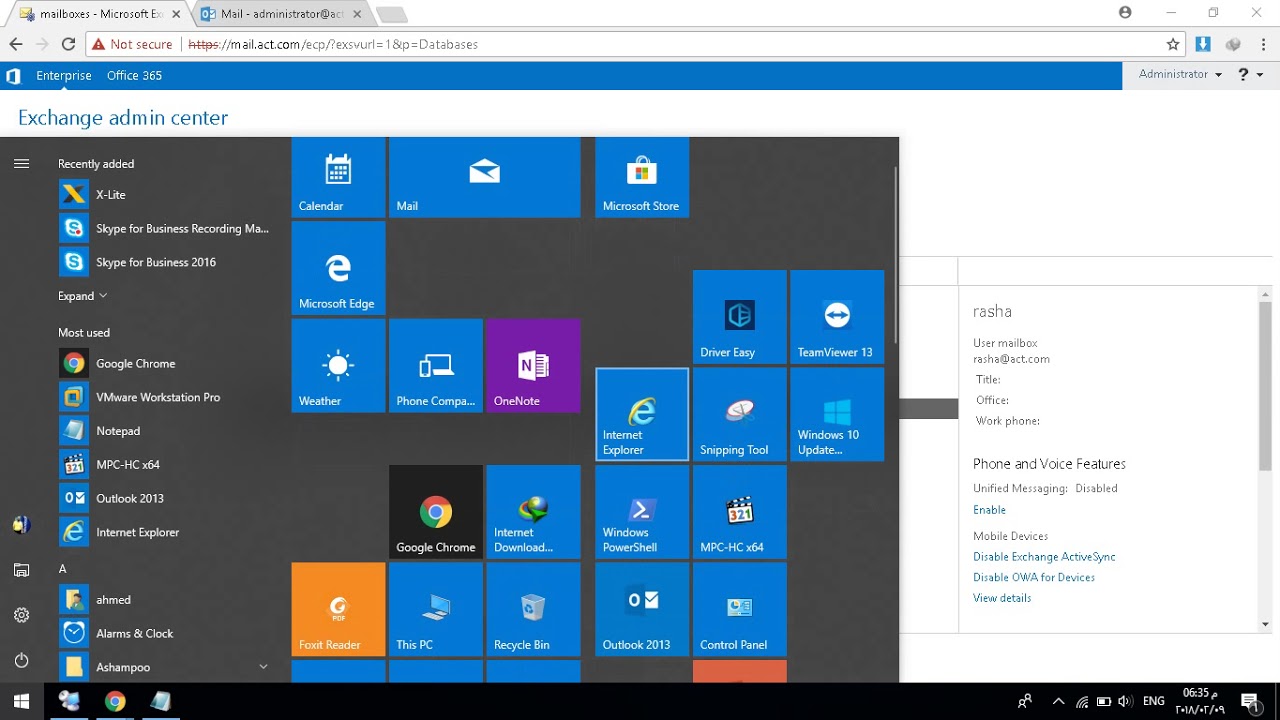Image resolution: width=1280 pixels, height=720 pixels.
Task: Open the Weather tile
Action: point(338,366)
